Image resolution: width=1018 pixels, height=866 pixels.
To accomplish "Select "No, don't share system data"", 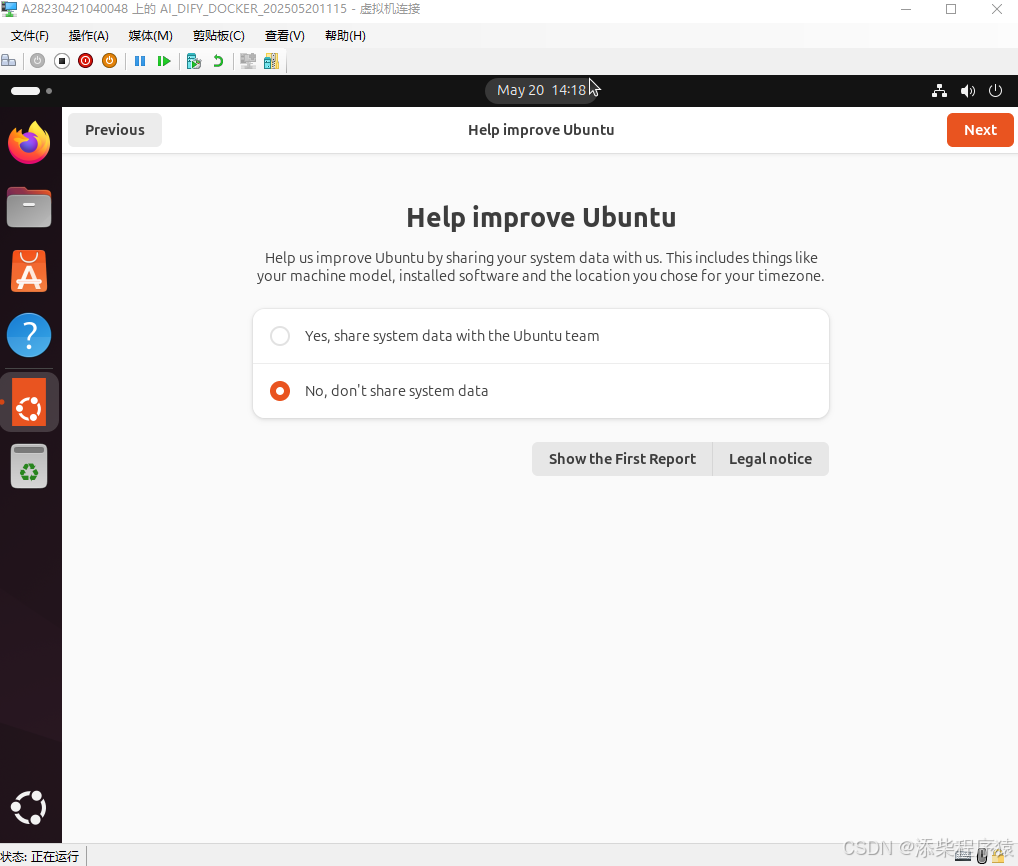I will tap(541, 391).
